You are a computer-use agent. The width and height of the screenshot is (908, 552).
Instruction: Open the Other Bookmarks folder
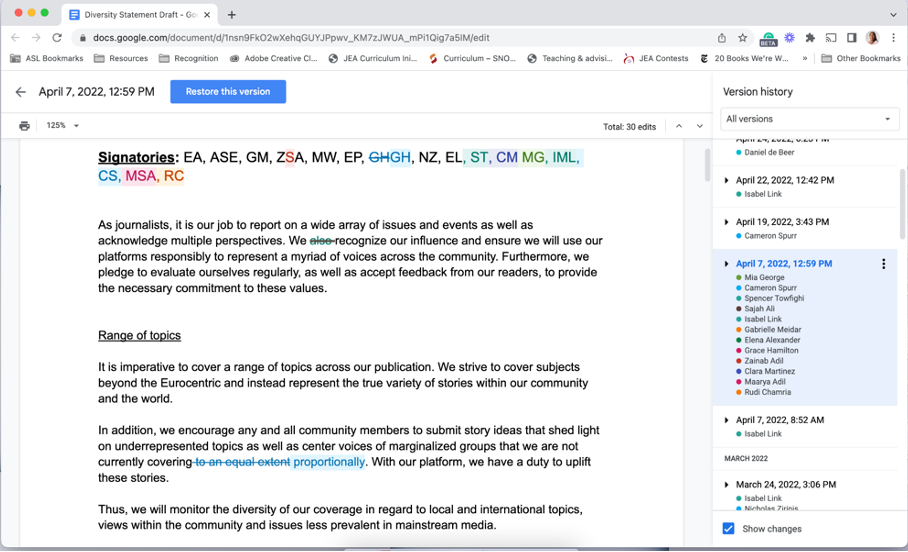[x=861, y=59]
